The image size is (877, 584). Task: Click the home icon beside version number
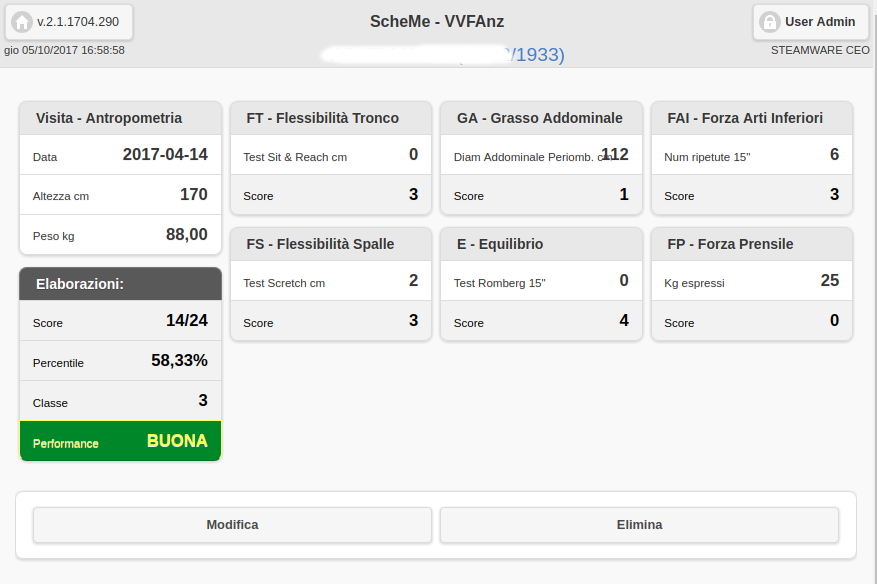click(22, 22)
